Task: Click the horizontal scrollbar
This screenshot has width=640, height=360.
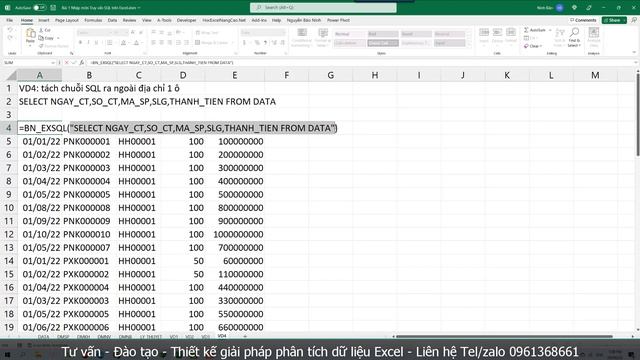Action: pos(504,337)
